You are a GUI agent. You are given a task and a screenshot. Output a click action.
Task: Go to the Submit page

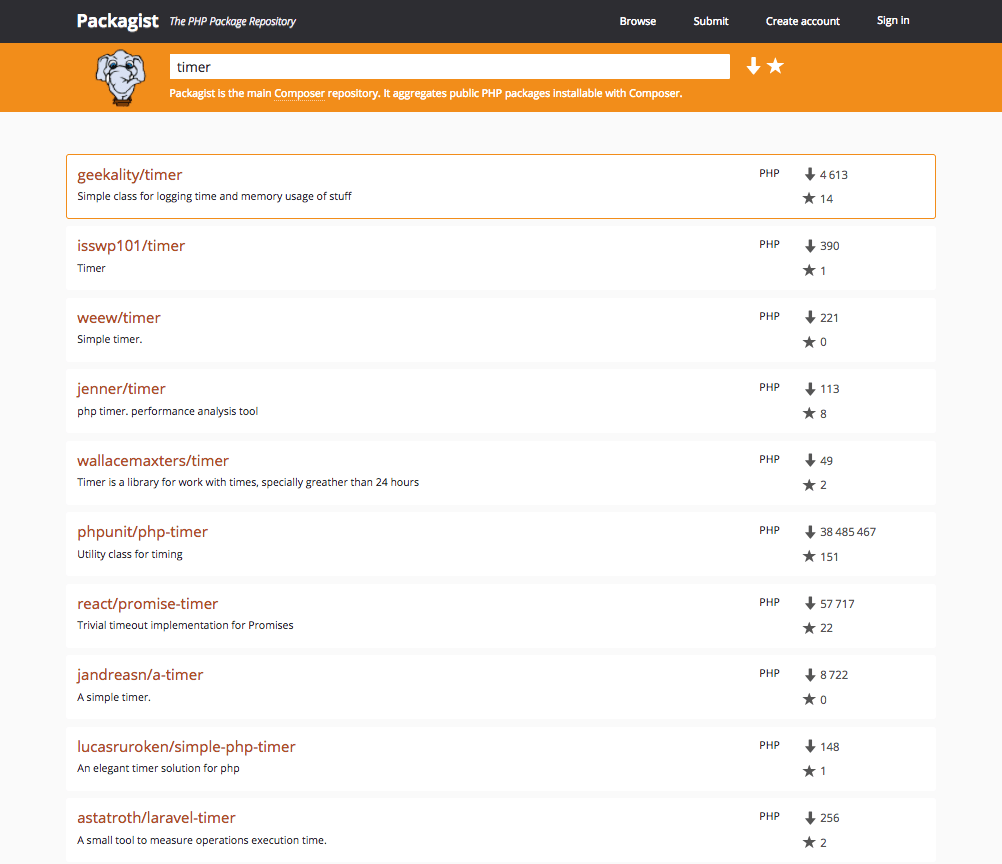click(711, 21)
